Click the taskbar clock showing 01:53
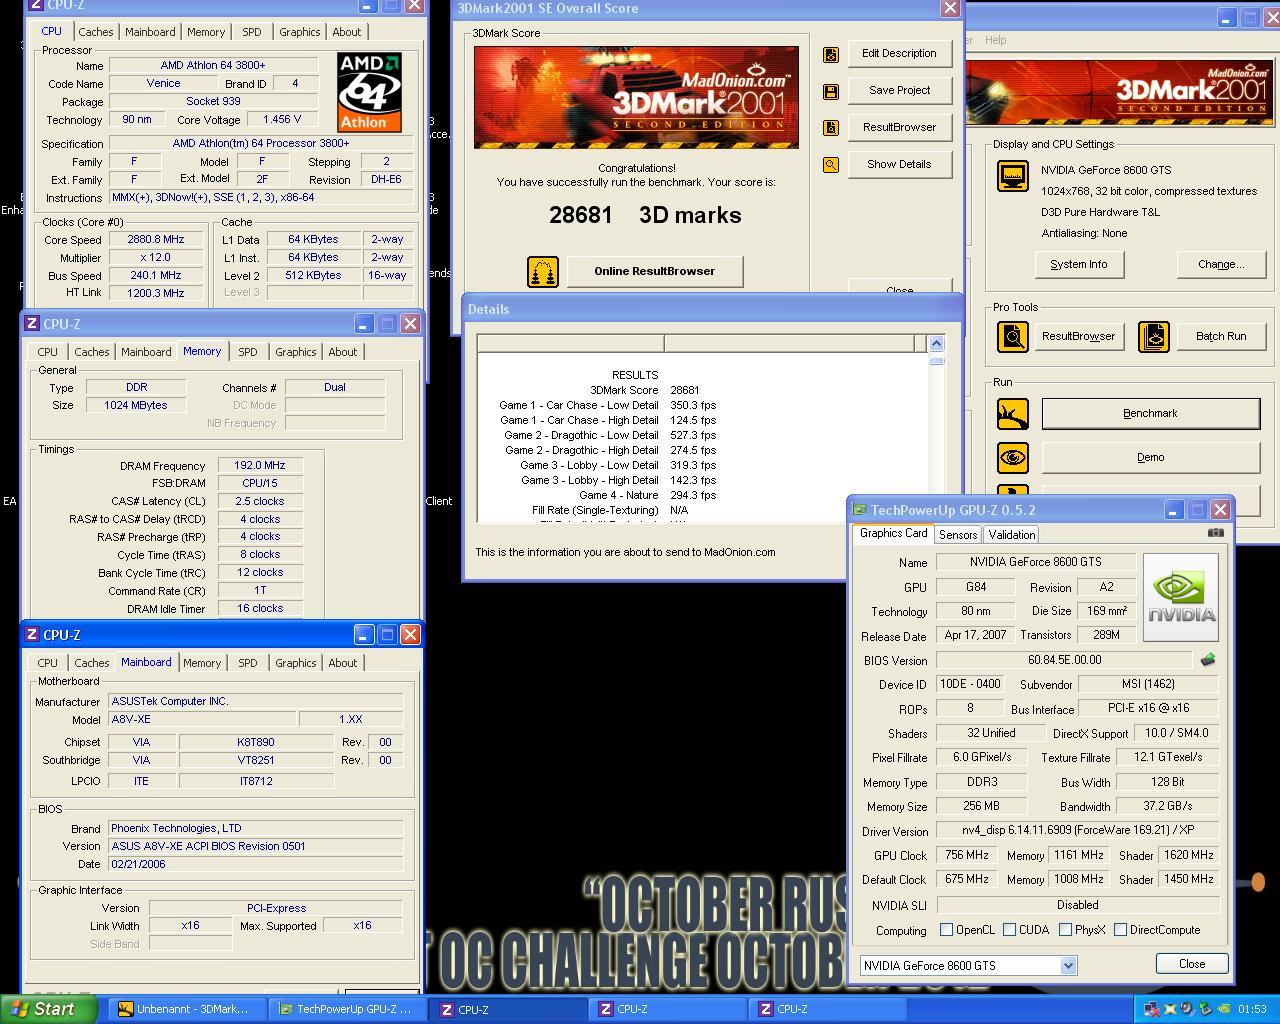 (1251, 1009)
